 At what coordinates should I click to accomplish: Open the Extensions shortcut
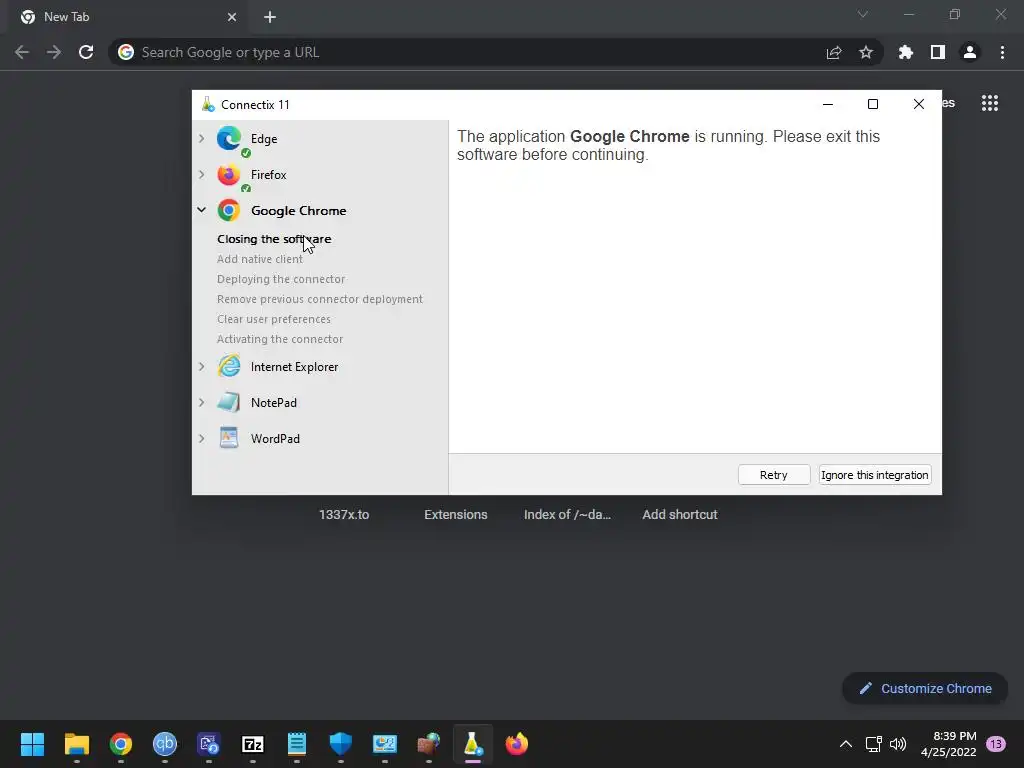click(x=456, y=515)
